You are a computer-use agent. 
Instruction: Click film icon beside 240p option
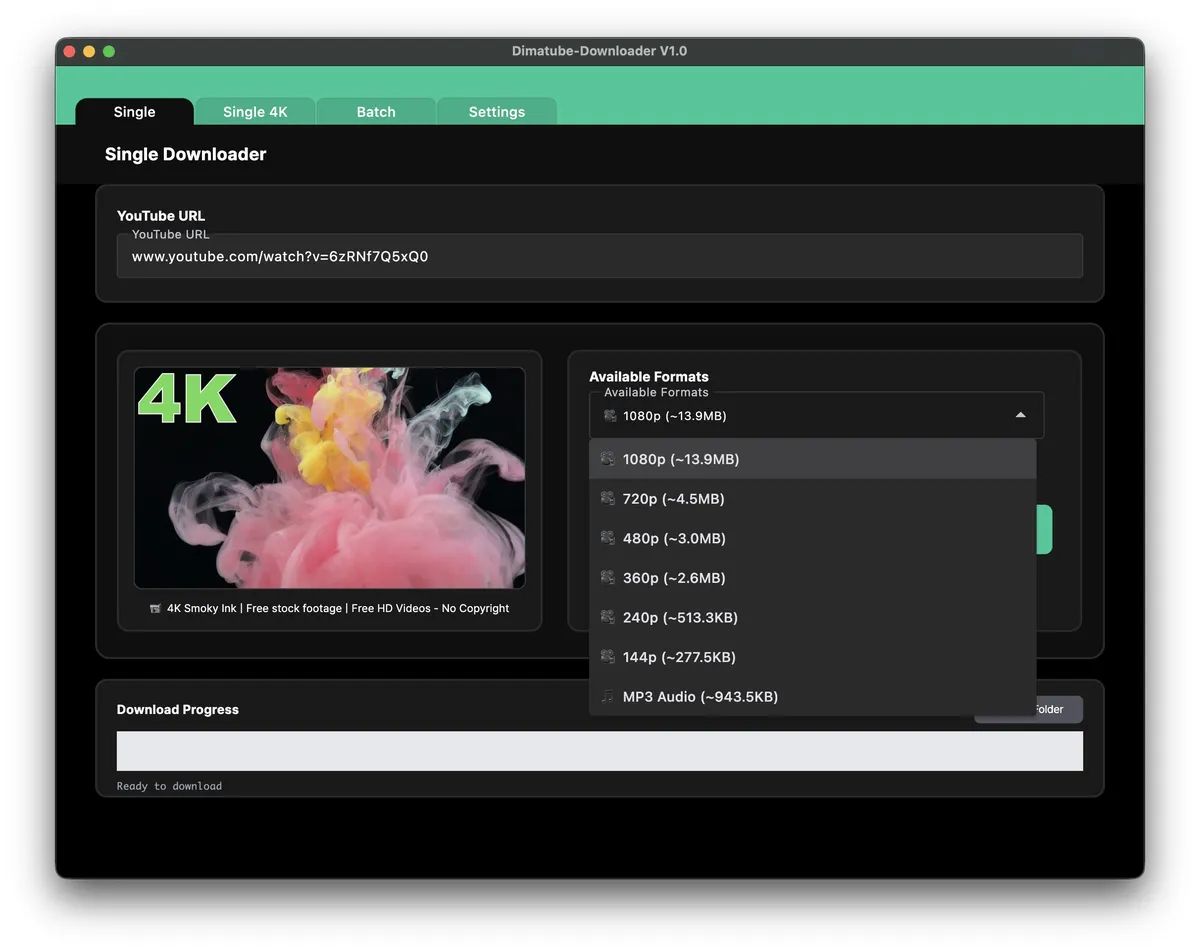coord(607,617)
